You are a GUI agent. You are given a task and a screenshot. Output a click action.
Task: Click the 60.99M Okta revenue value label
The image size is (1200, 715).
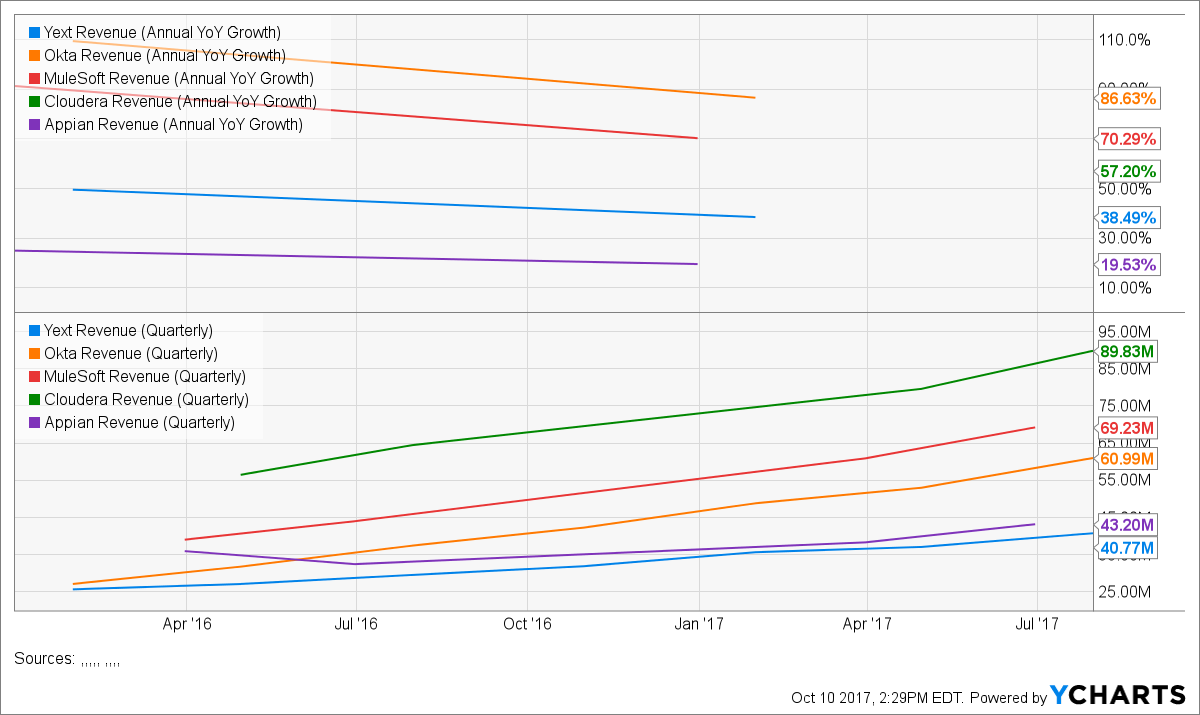point(1128,459)
